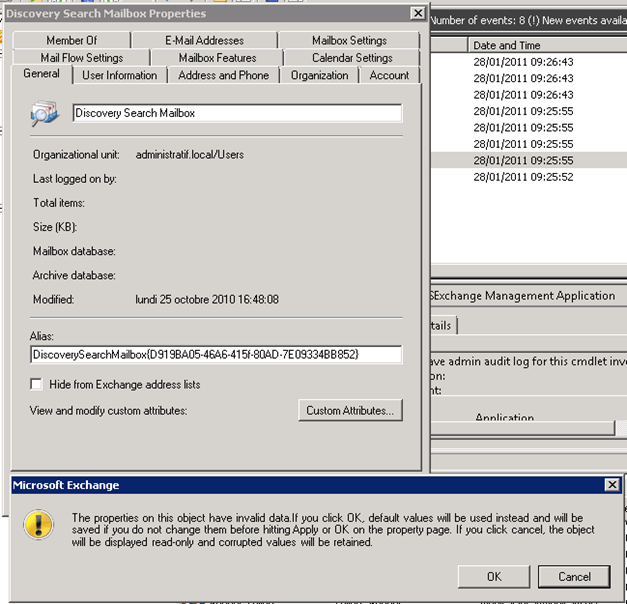Click Cancel in the Exchange warning

tap(574, 577)
